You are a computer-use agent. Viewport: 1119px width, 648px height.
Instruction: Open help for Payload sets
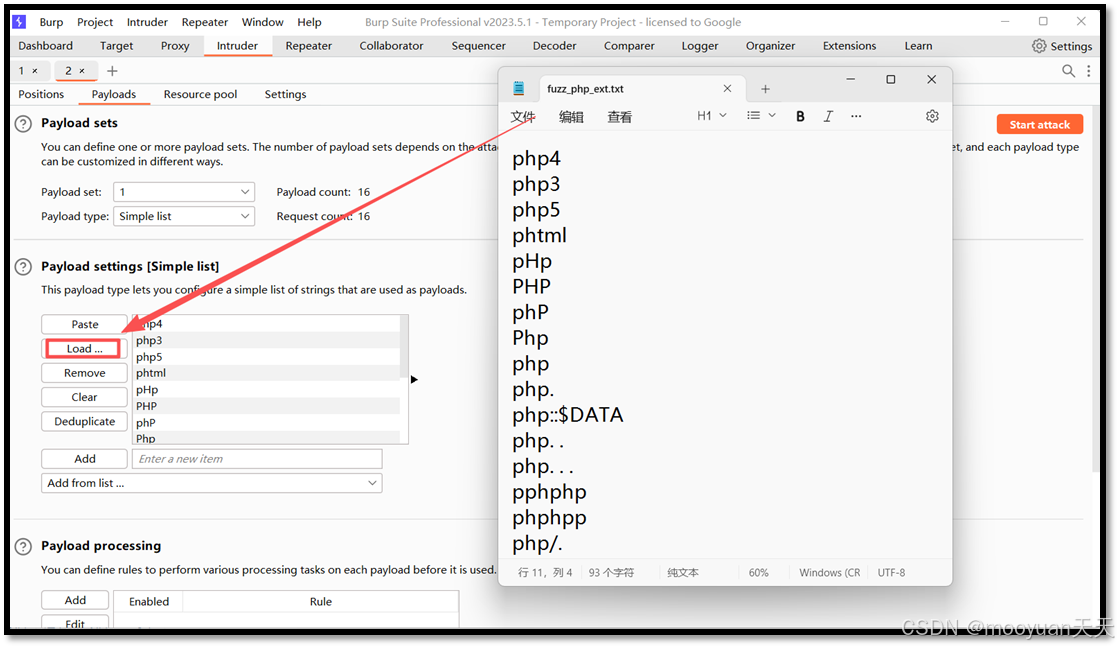click(24, 123)
